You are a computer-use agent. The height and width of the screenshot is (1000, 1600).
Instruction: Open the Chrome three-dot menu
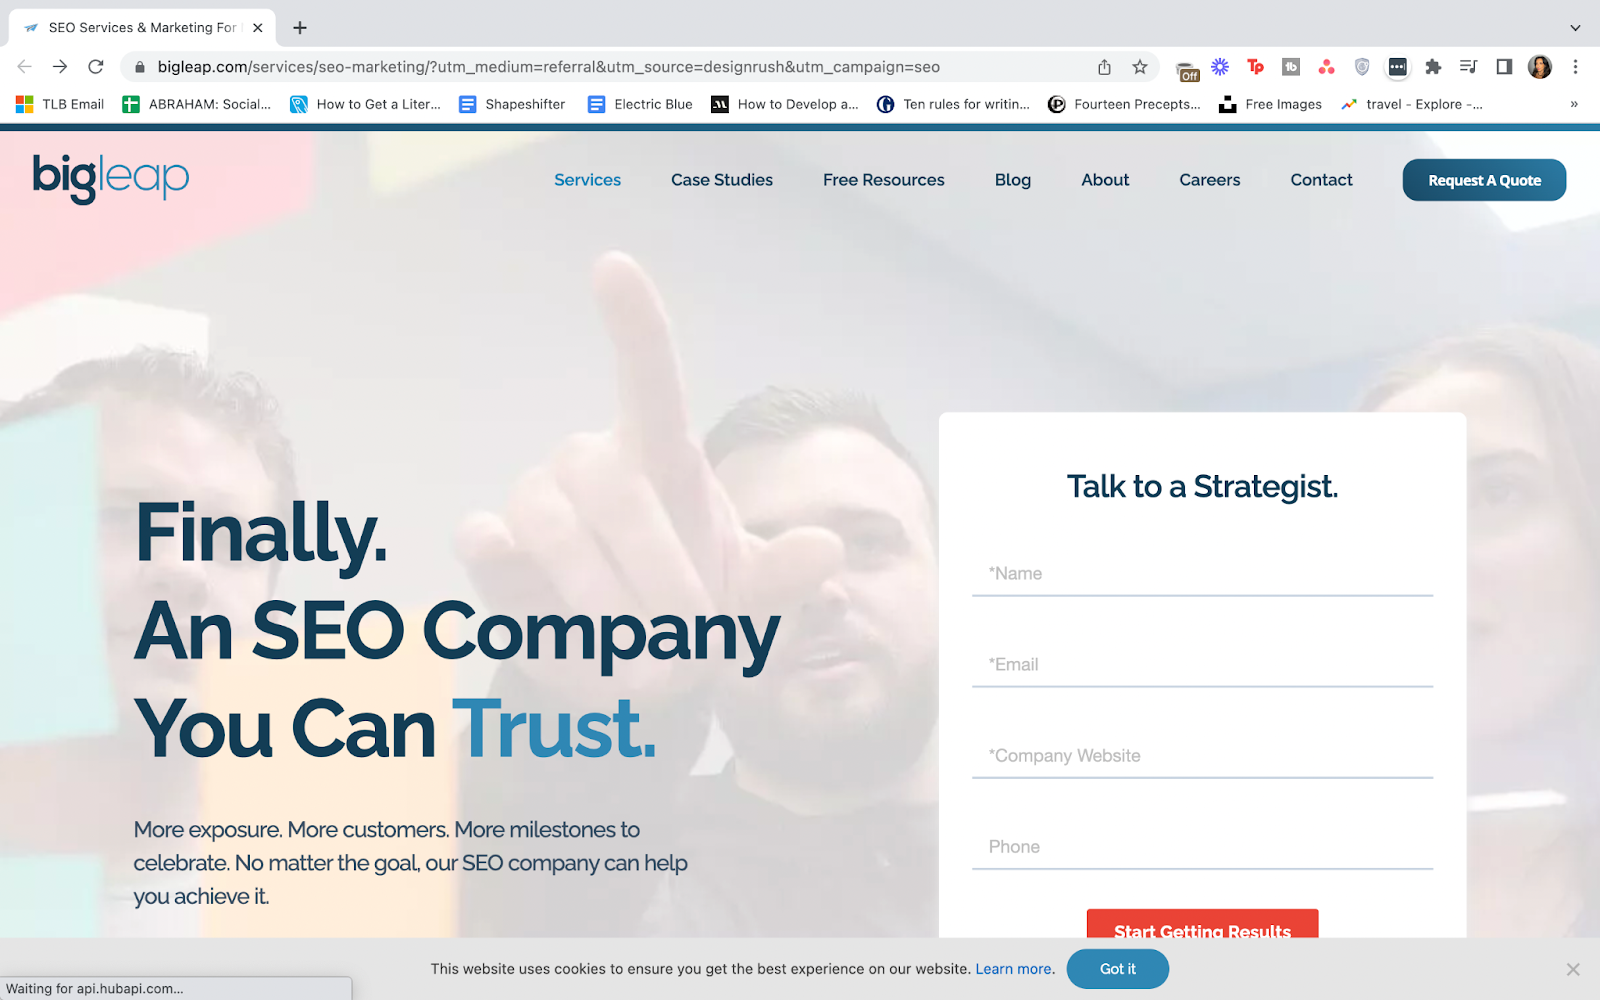click(1575, 67)
